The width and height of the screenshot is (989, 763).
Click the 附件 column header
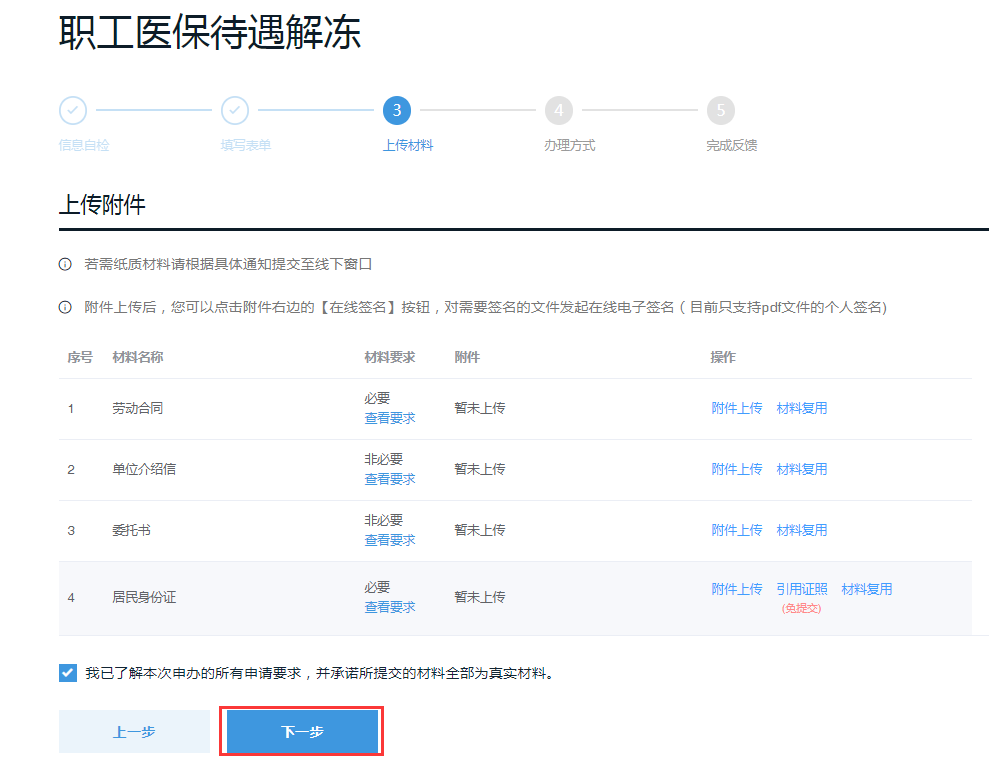point(467,358)
